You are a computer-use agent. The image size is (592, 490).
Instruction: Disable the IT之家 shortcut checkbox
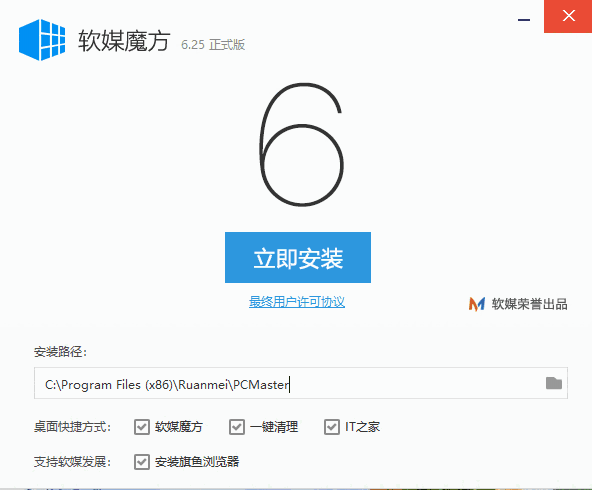click(x=331, y=427)
